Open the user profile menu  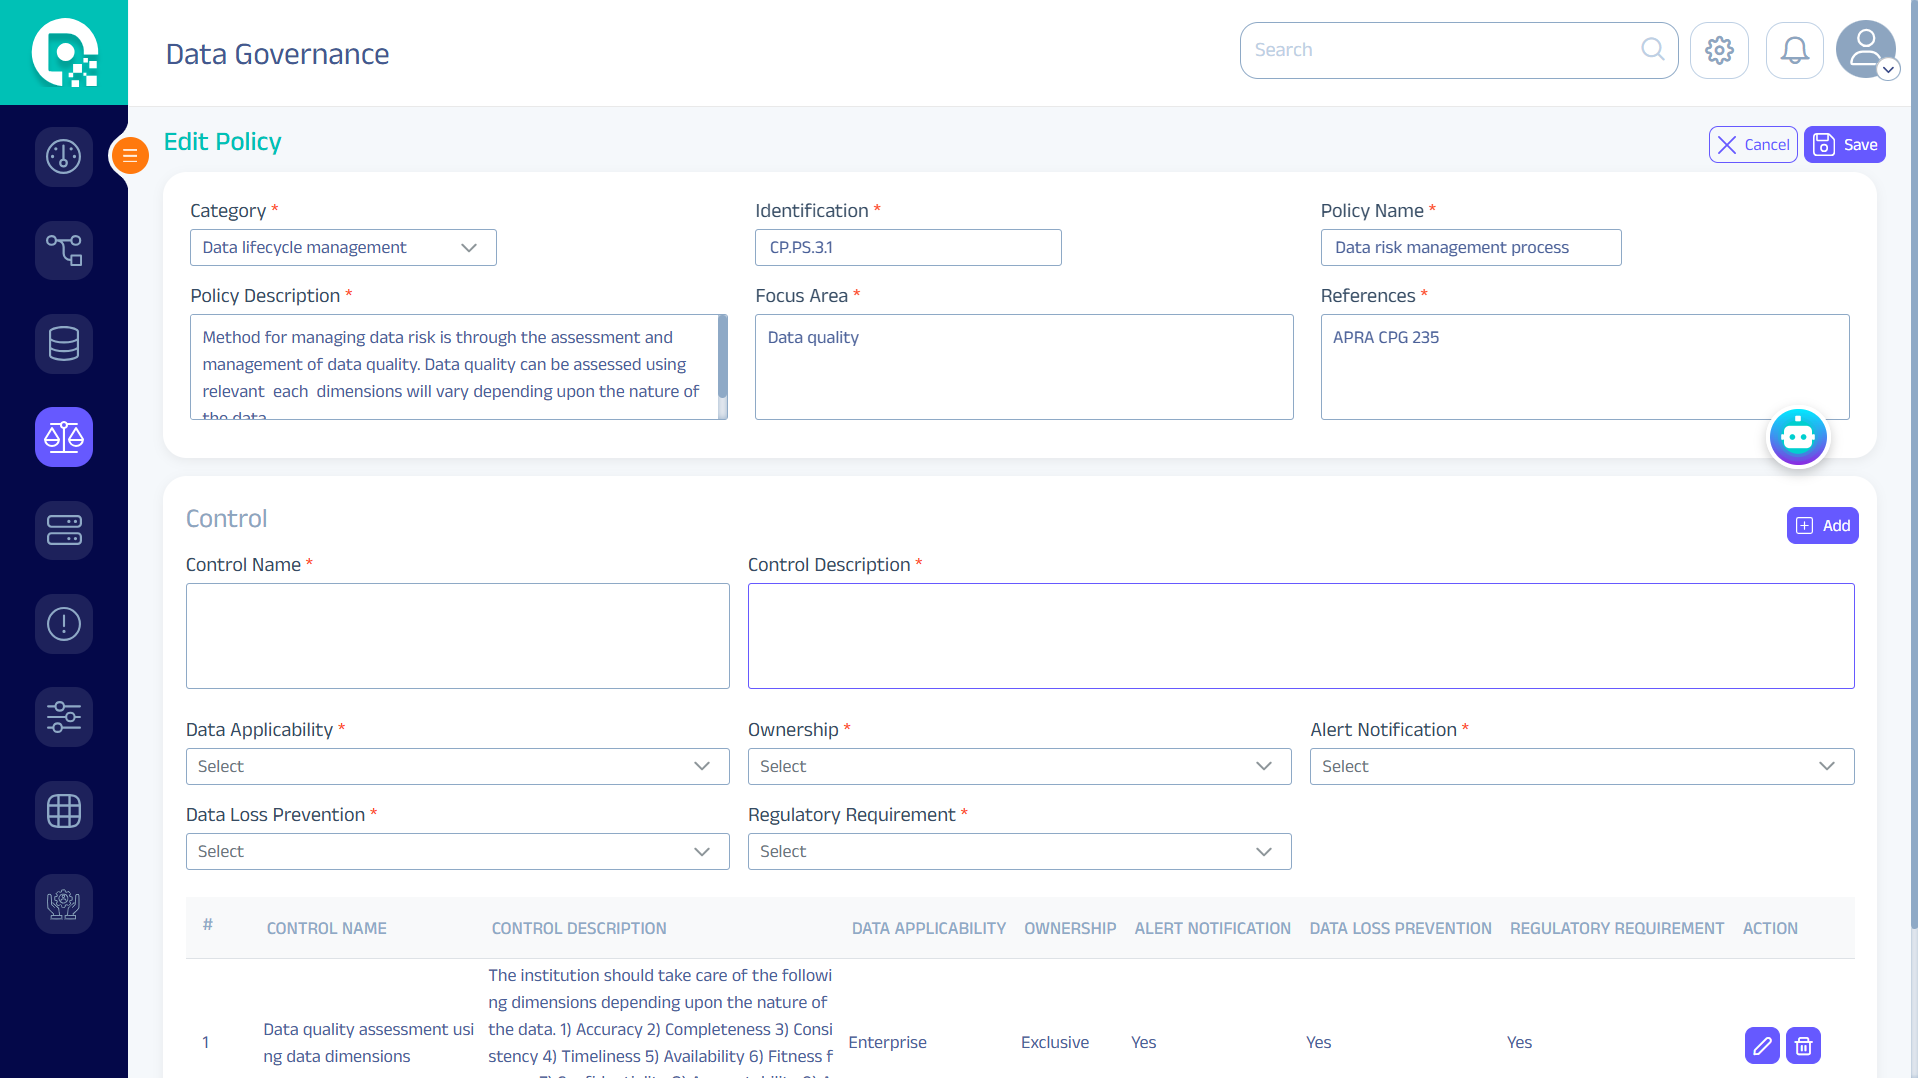pos(1866,50)
